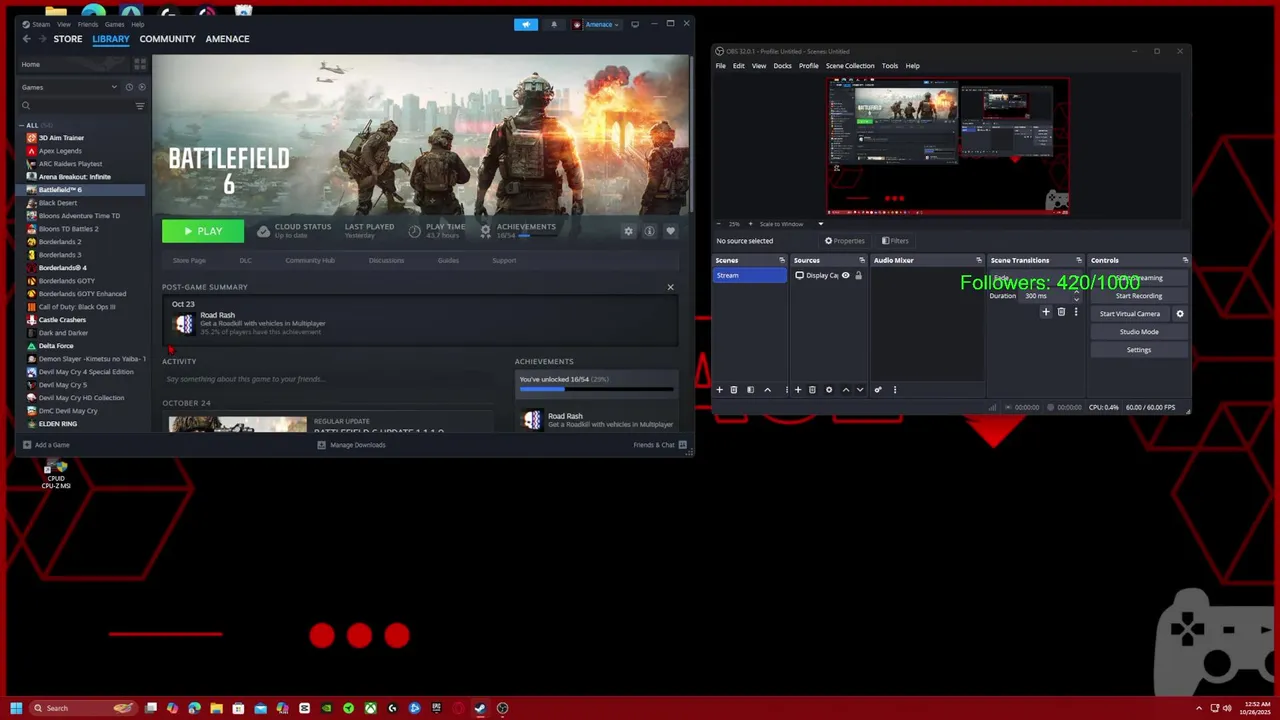This screenshot has width=1280, height=720.
Task: Enter Steam Big Picture mode icon
Action: click(634, 24)
